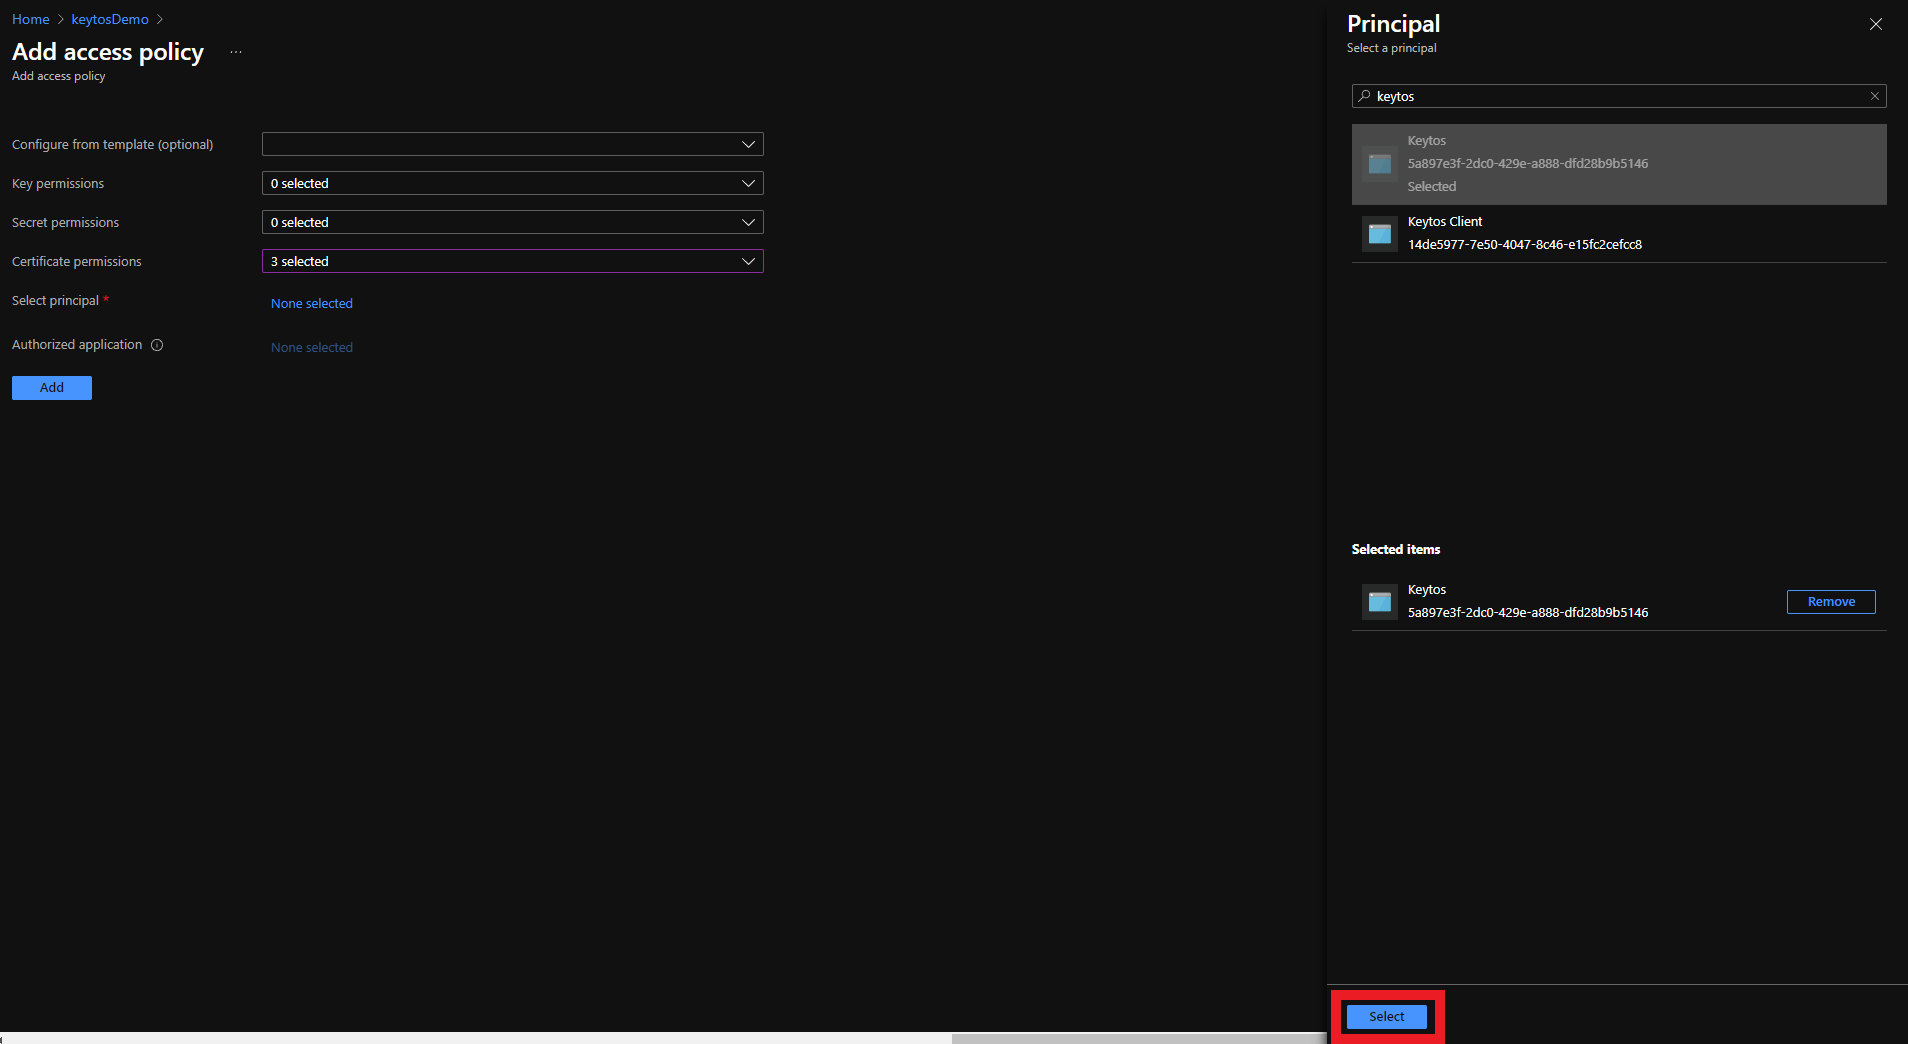Click the Add button
1908x1044 pixels.
click(x=52, y=388)
